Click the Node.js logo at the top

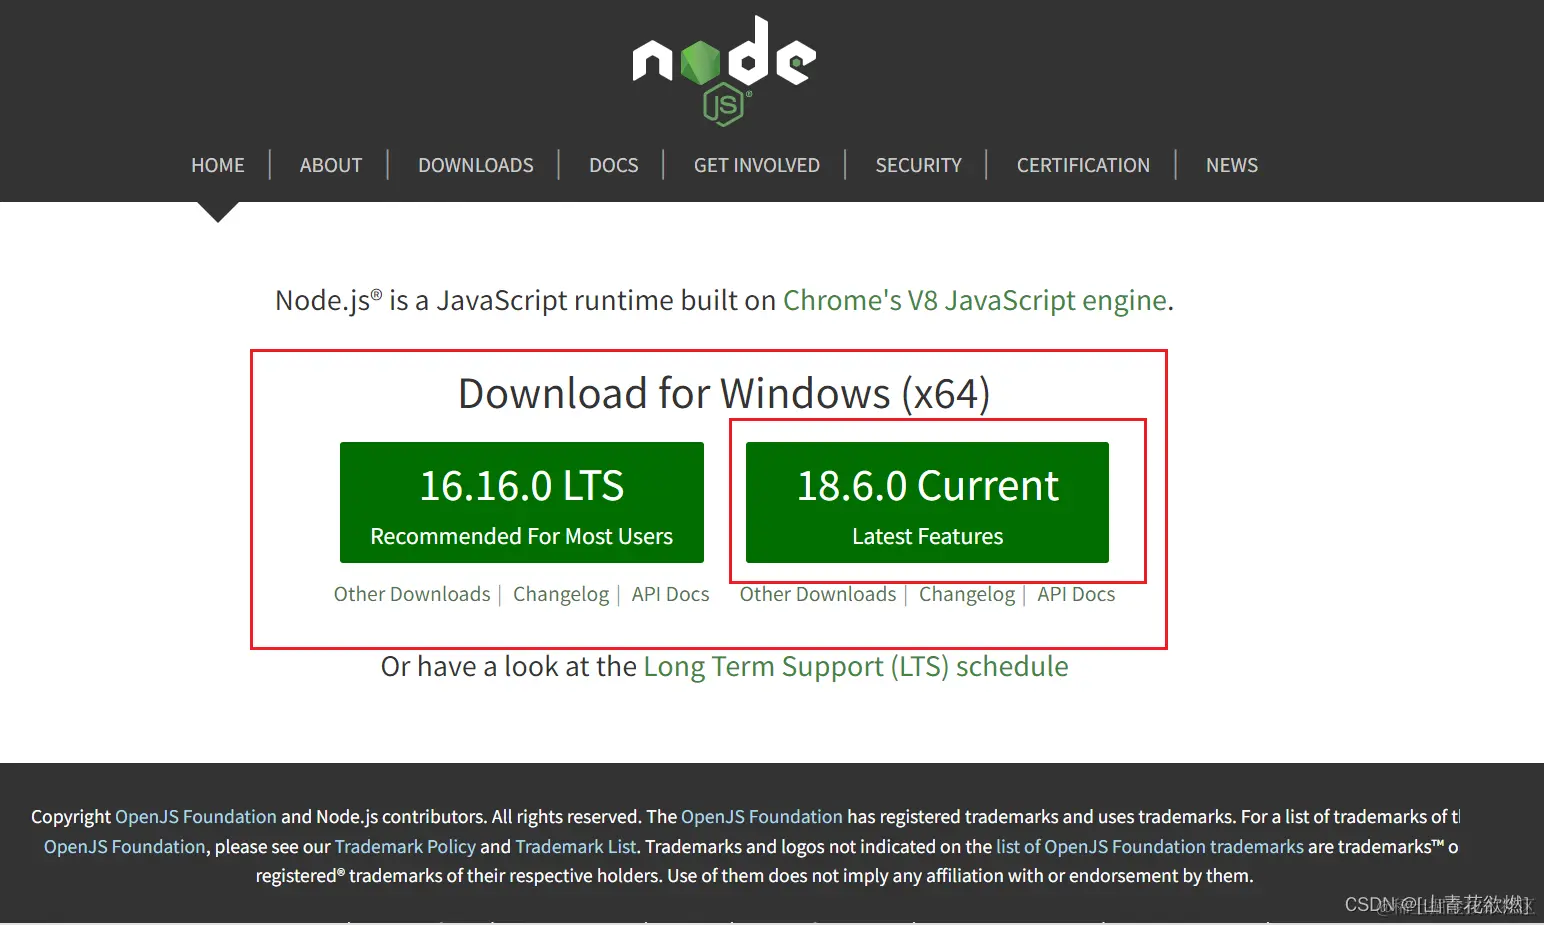click(x=724, y=70)
